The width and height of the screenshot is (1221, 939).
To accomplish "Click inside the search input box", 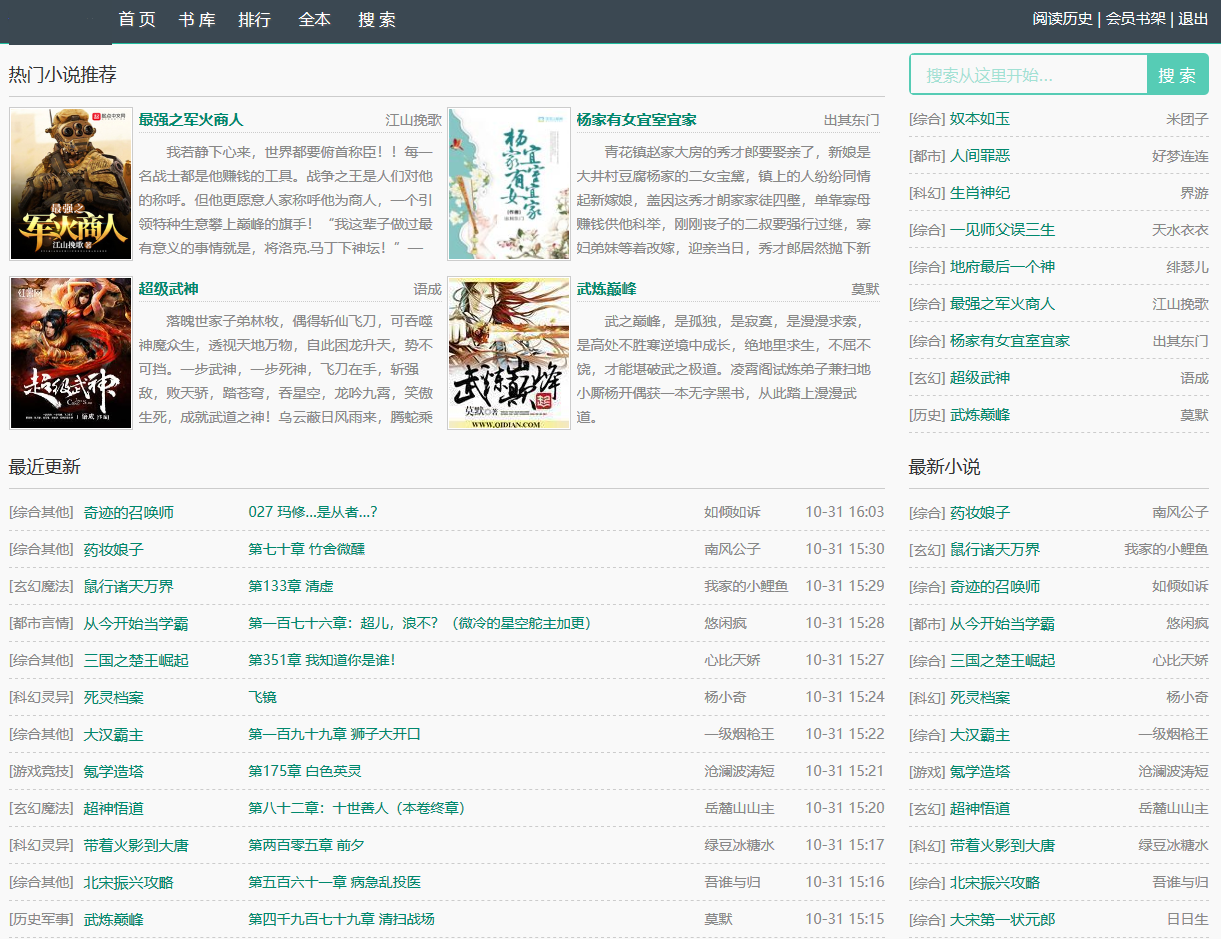I will [x=1028, y=74].
